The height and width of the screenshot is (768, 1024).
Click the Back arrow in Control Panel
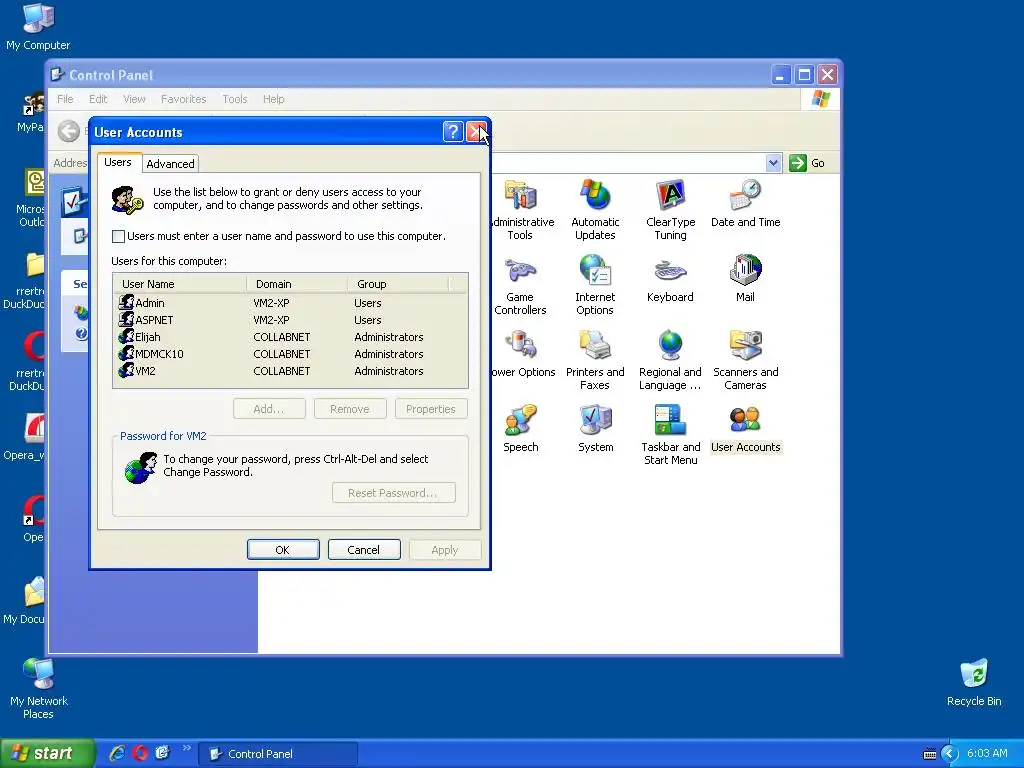[69, 131]
